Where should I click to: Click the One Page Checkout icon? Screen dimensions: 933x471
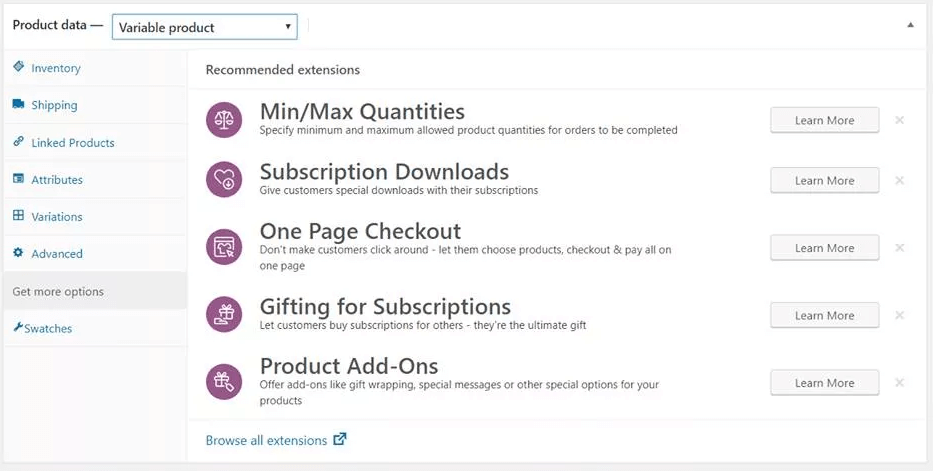tap(224, 247)
